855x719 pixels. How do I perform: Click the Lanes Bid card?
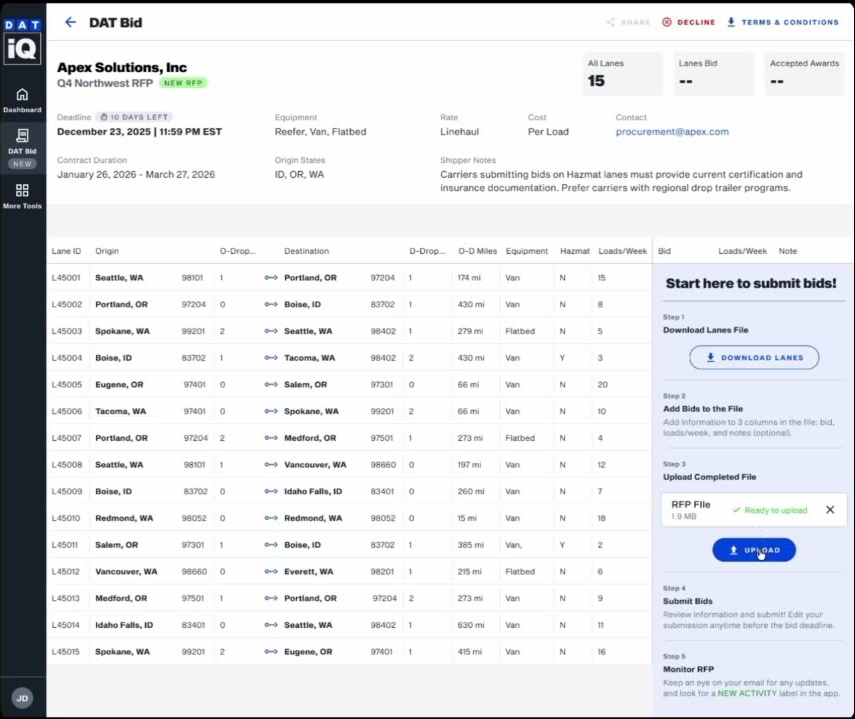point(714,74)
